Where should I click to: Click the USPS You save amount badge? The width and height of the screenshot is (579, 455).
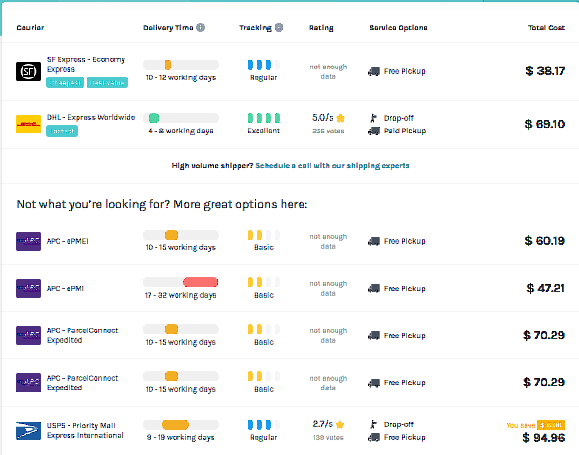551,425
